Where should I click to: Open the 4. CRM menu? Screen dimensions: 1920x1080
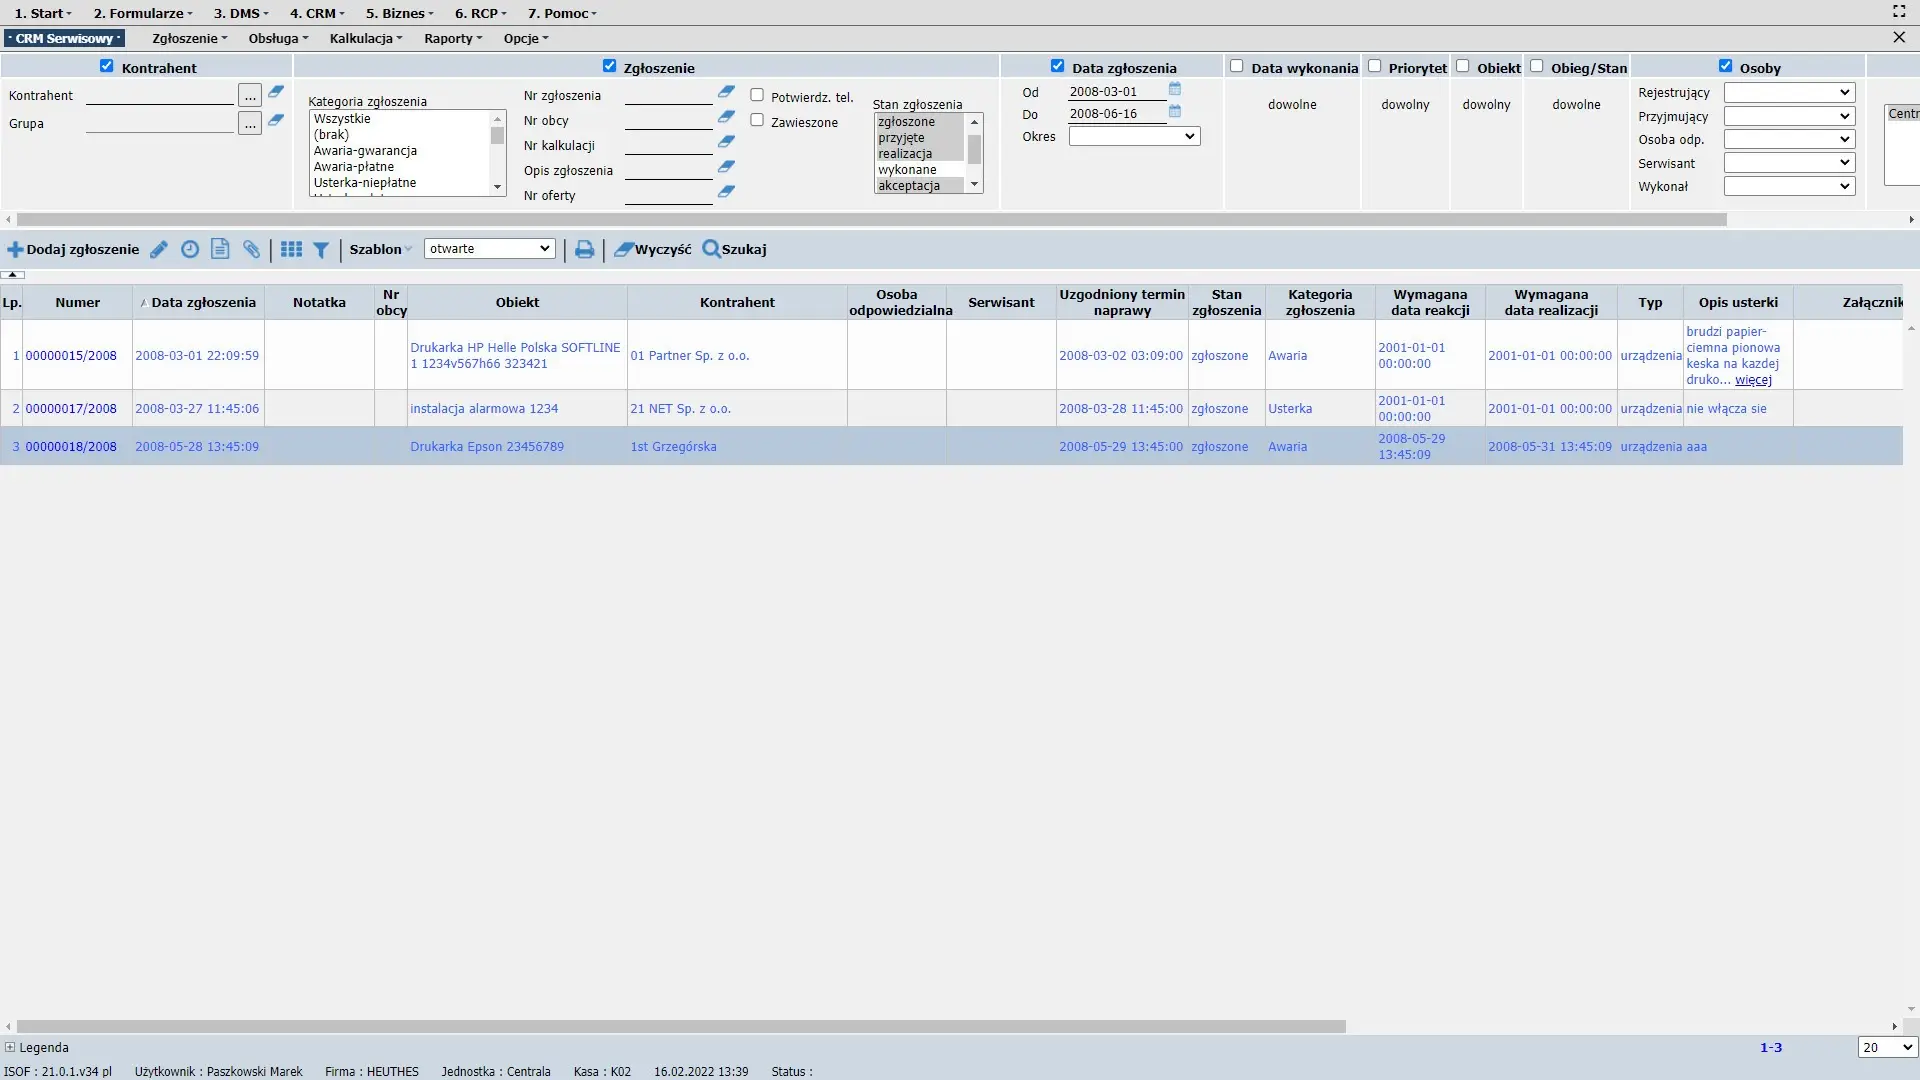click(x=317, y=13)
